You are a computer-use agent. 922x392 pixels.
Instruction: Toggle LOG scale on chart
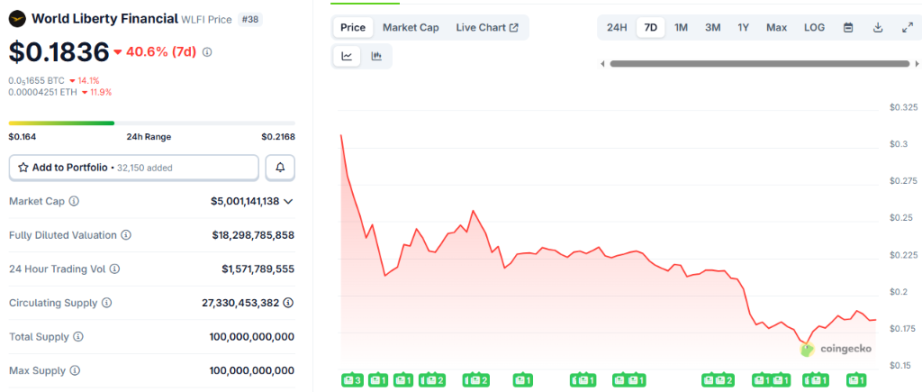point(814,28)
